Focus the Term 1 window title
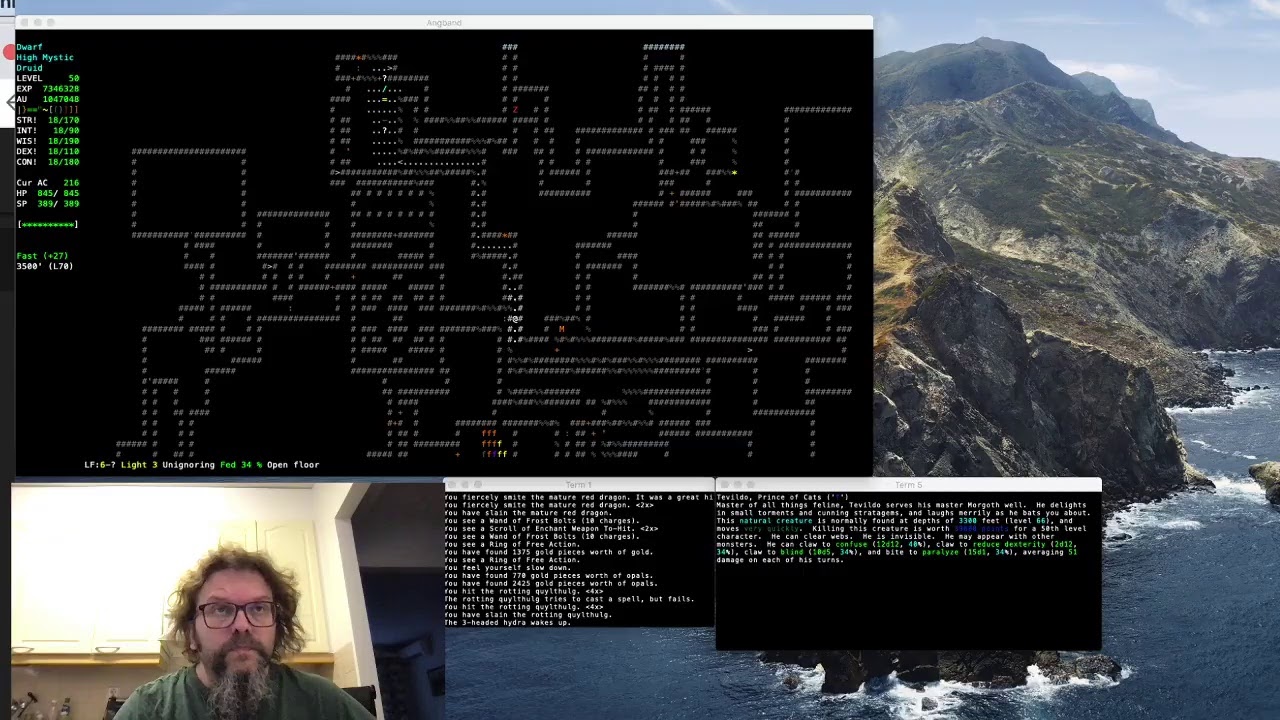This screenshot has height=720, width=1280. coord(579,485)
